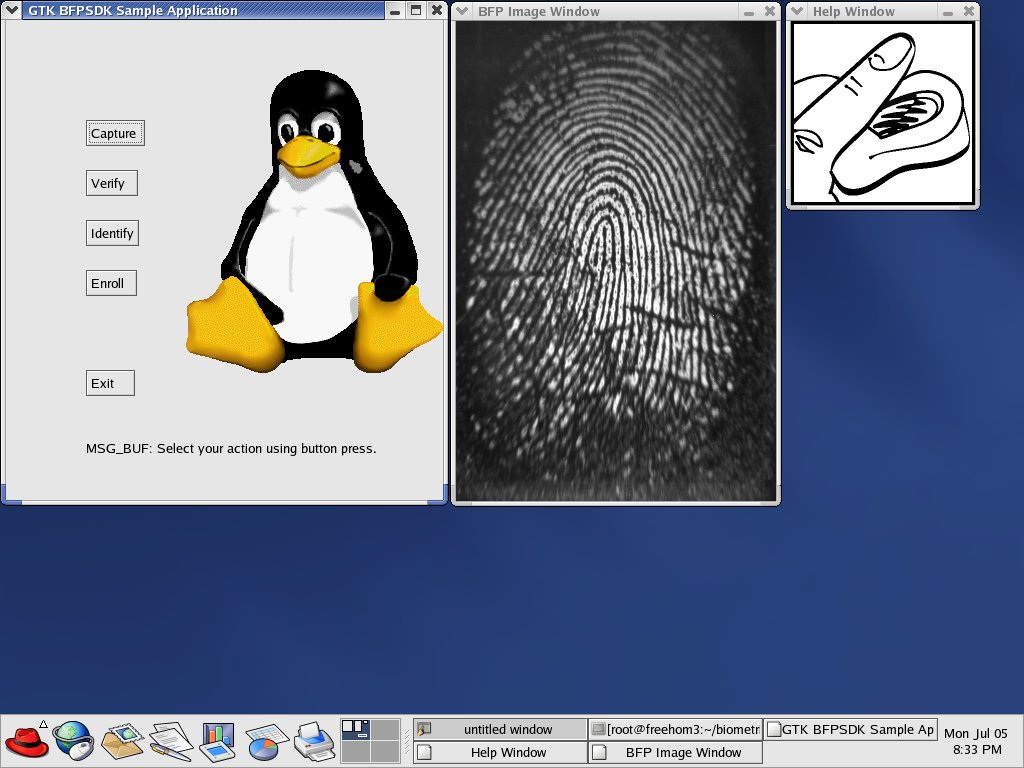Click the Tux penguin image
Image resolution: width=1024 pixels, height=768 pixels.
click(313, 225)
